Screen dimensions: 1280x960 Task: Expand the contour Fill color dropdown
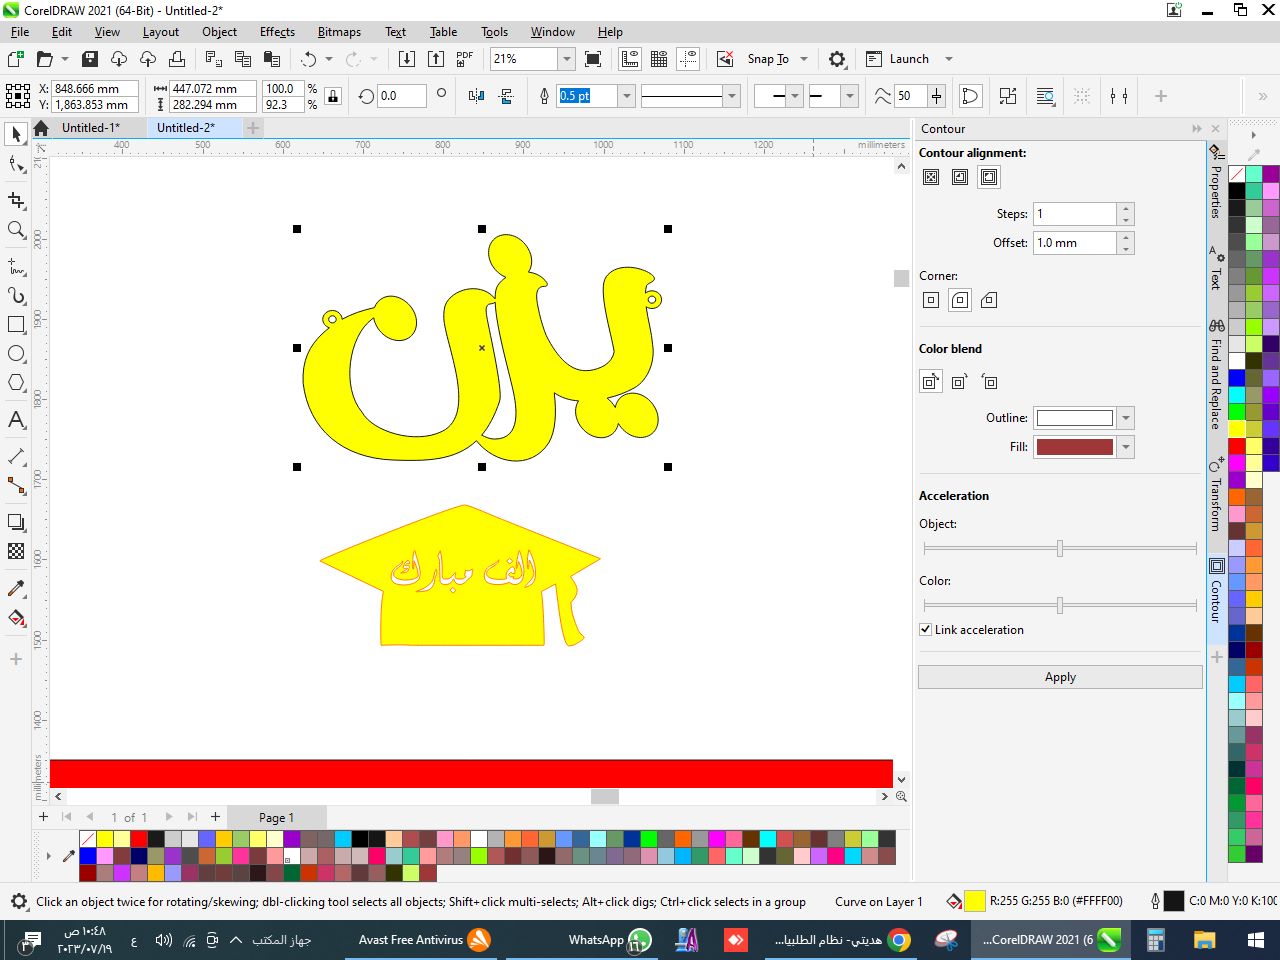point(1126,447)
